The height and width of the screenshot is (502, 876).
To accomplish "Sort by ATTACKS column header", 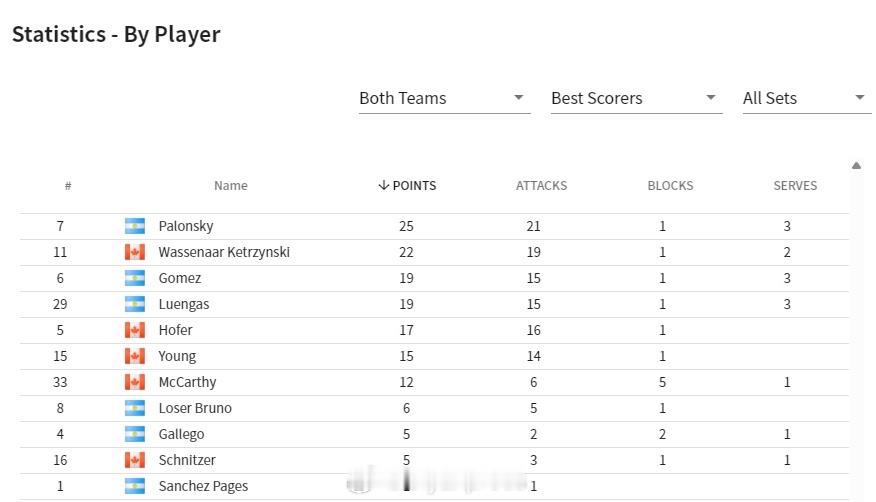I will (541, 185).
